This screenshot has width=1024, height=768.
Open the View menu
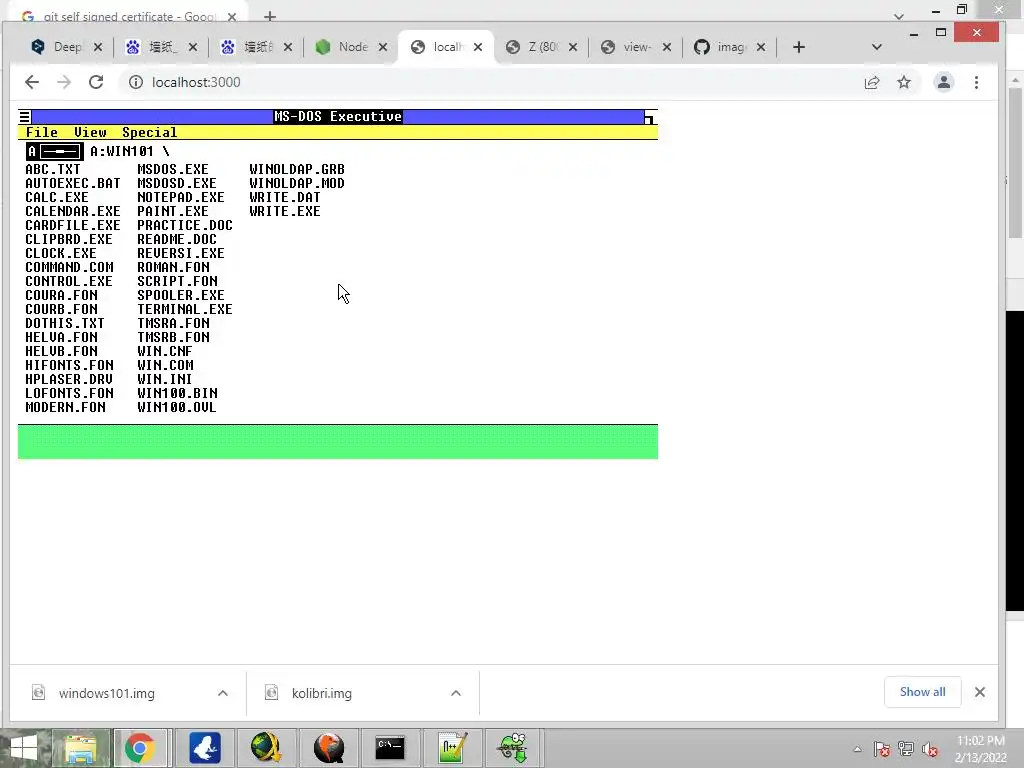click(90, 133)
